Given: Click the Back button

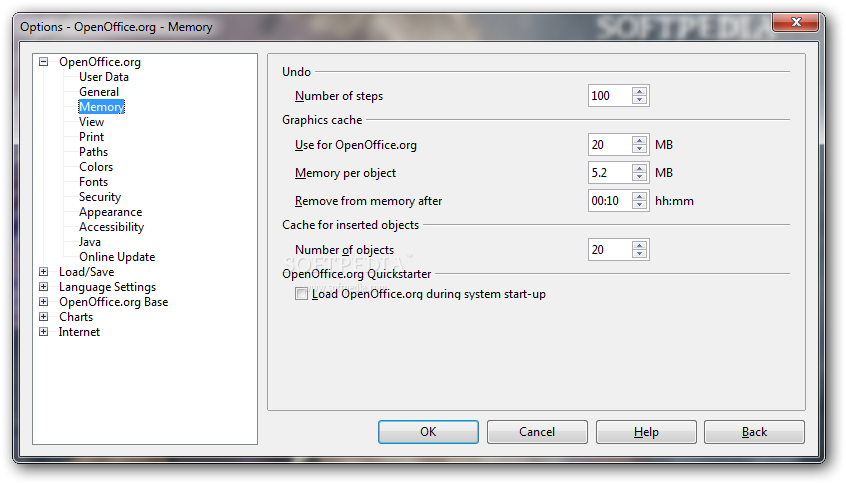Looking at the screenshot, I should [754, 432].
